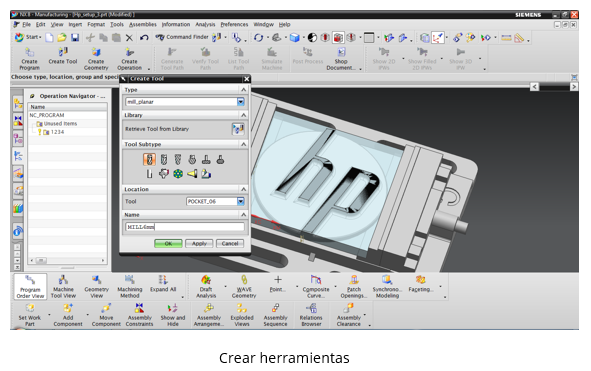Open Synchronous Modeling tool

(387, 287)
